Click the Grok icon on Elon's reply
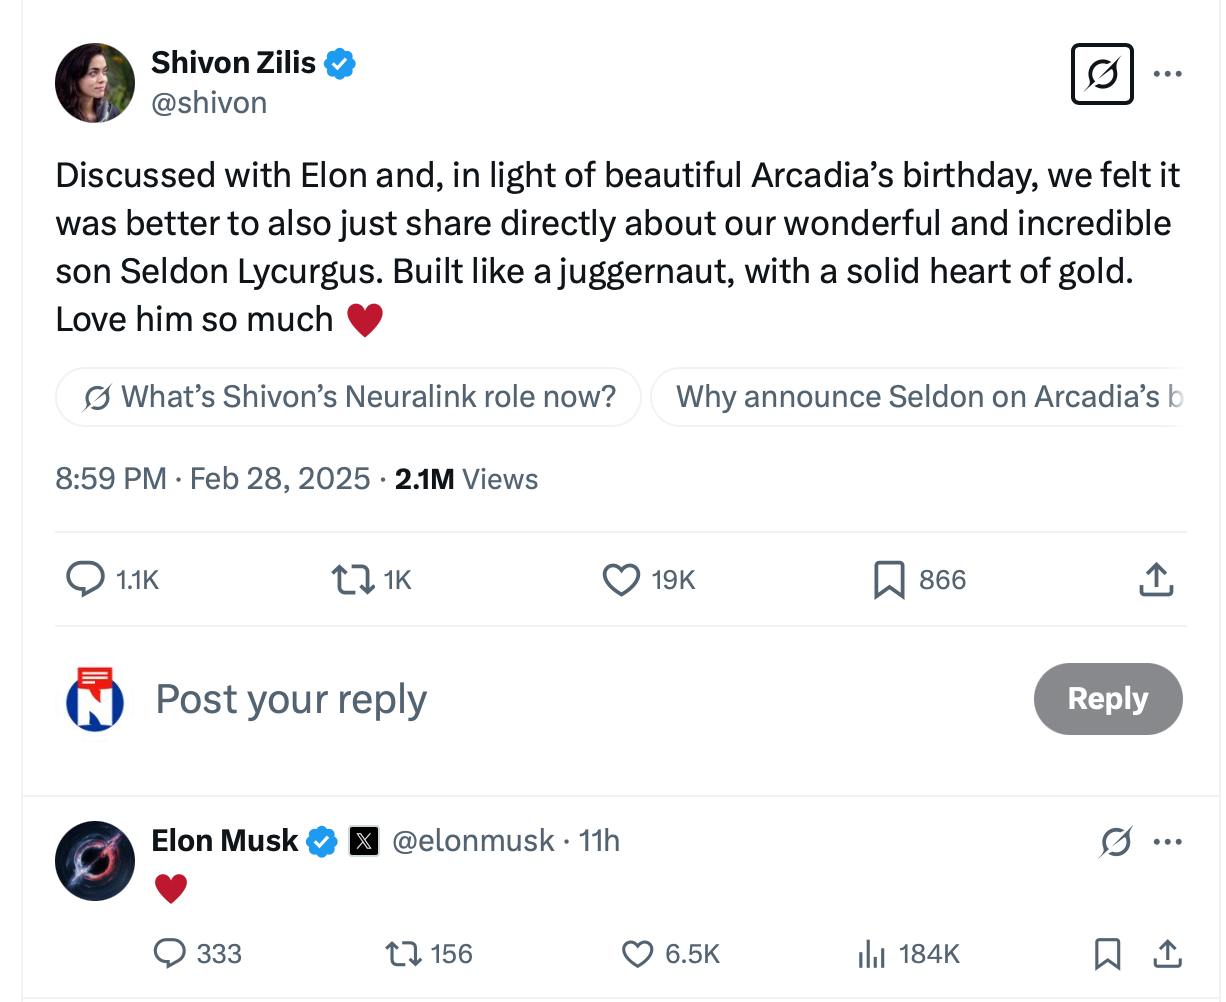 (x=1115, y=842)
